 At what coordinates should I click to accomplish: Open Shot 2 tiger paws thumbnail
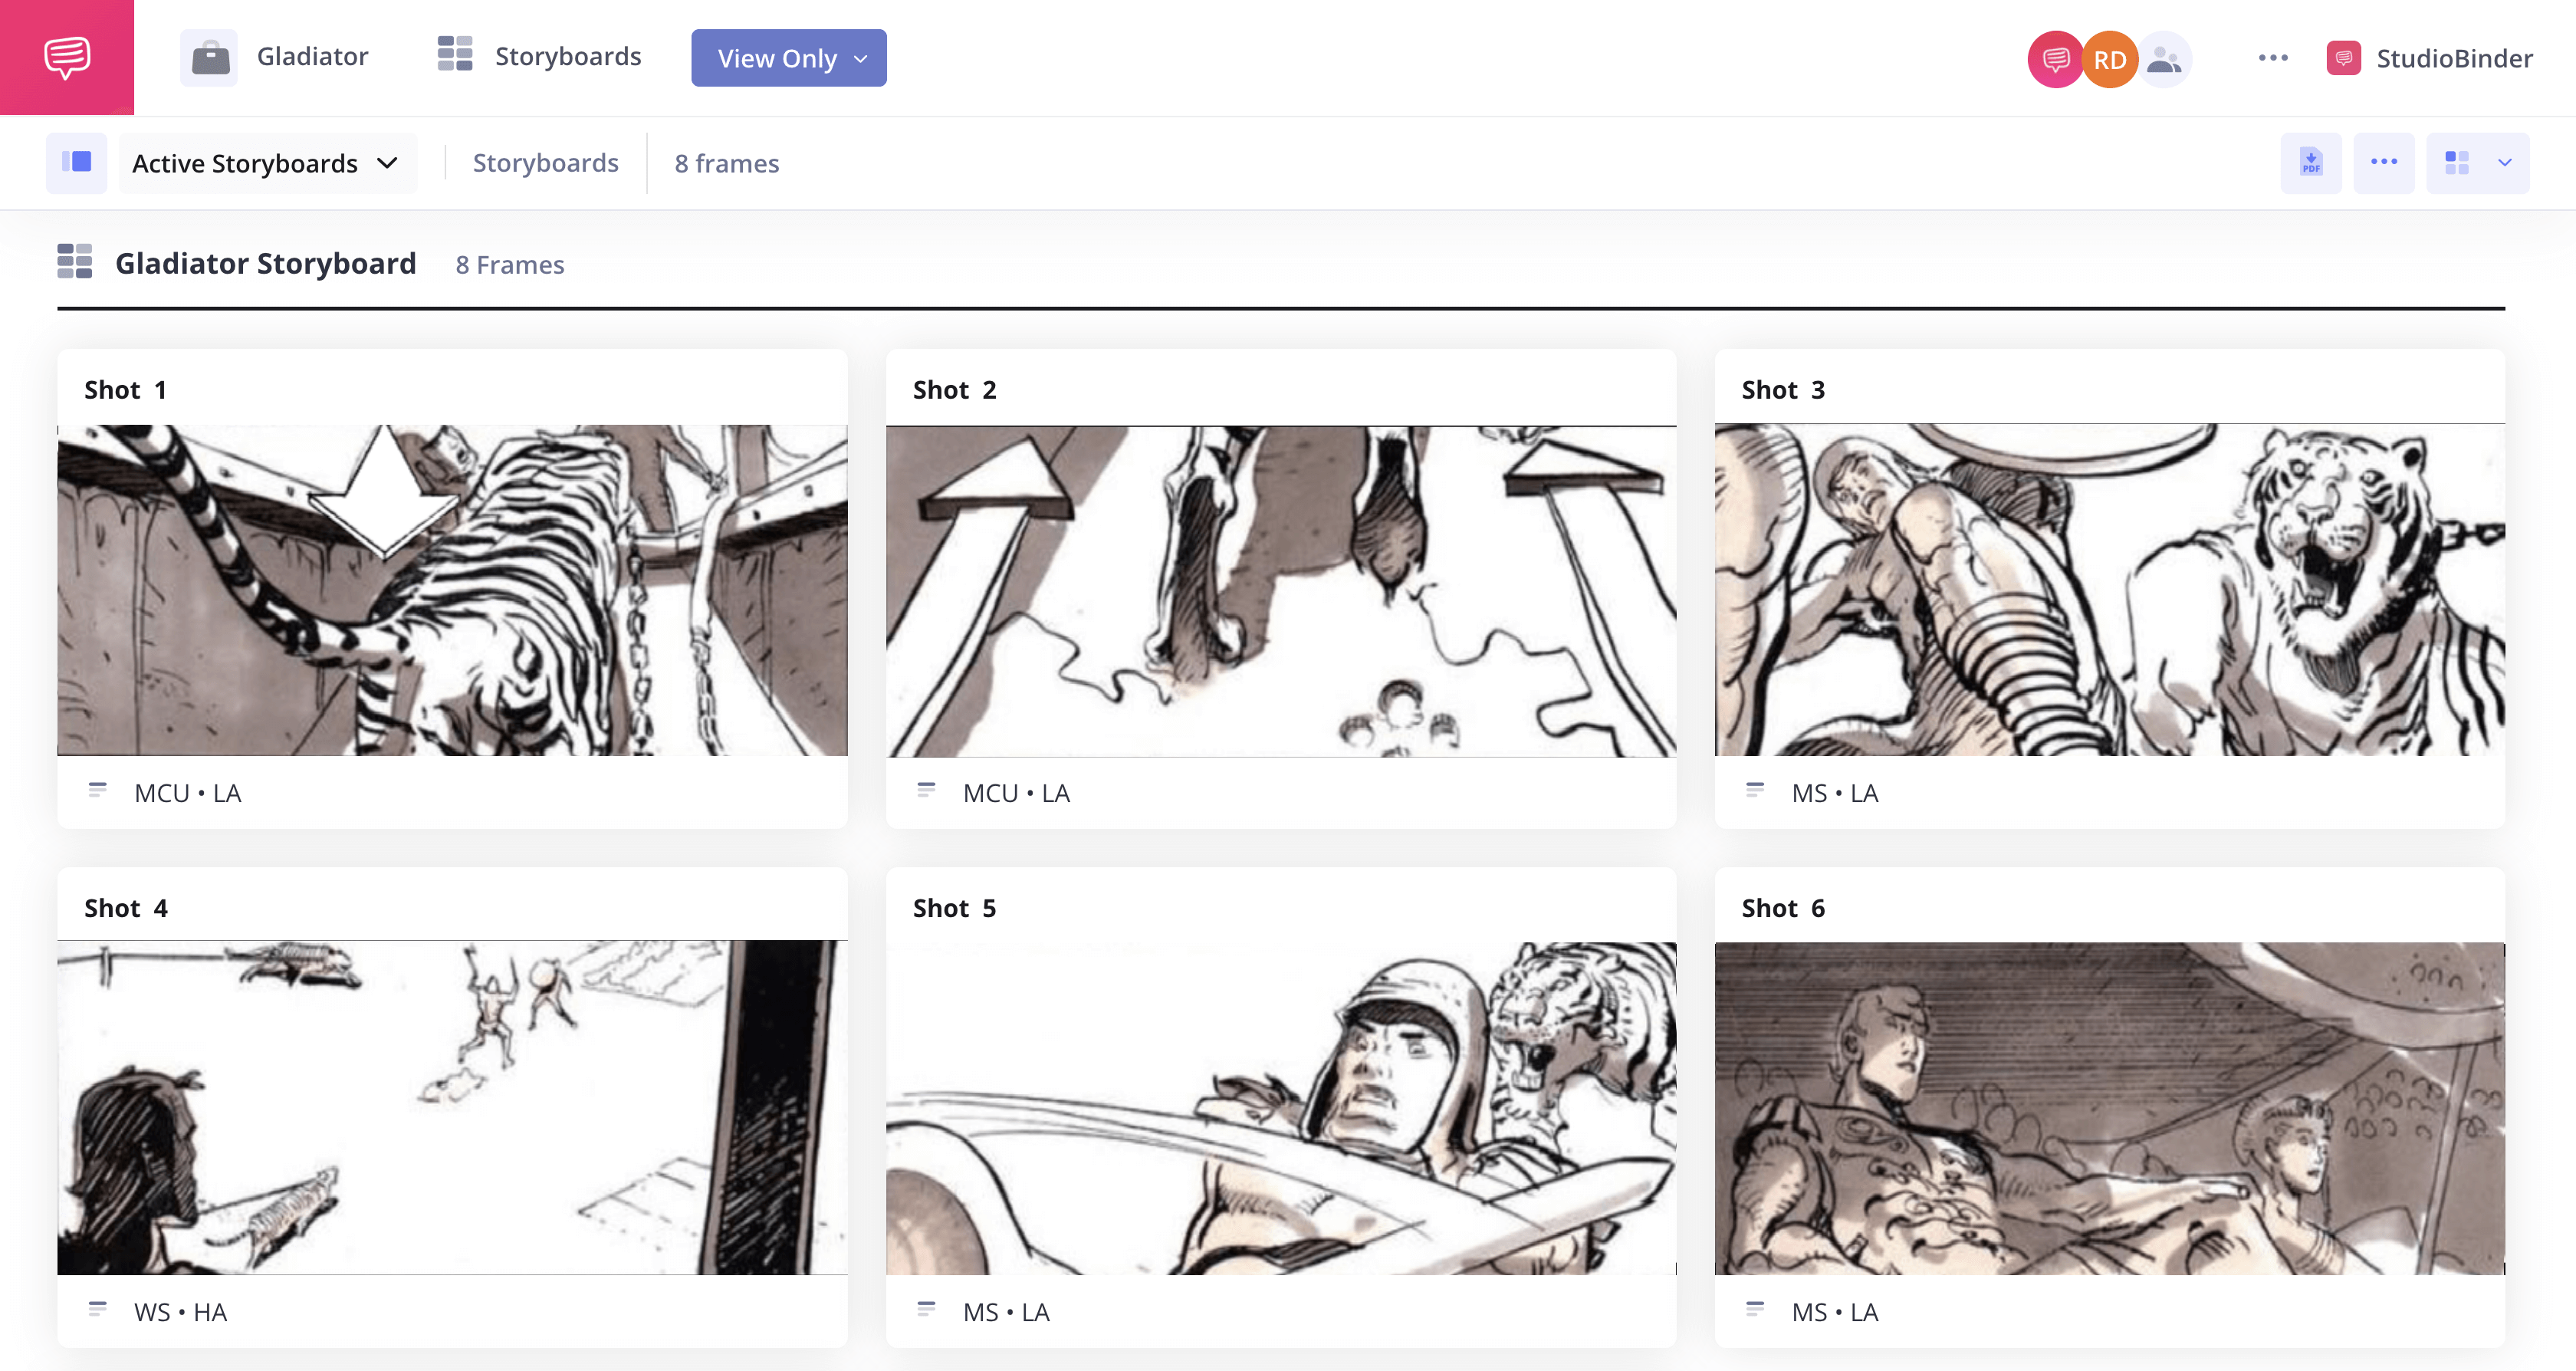click(1281, 590)
